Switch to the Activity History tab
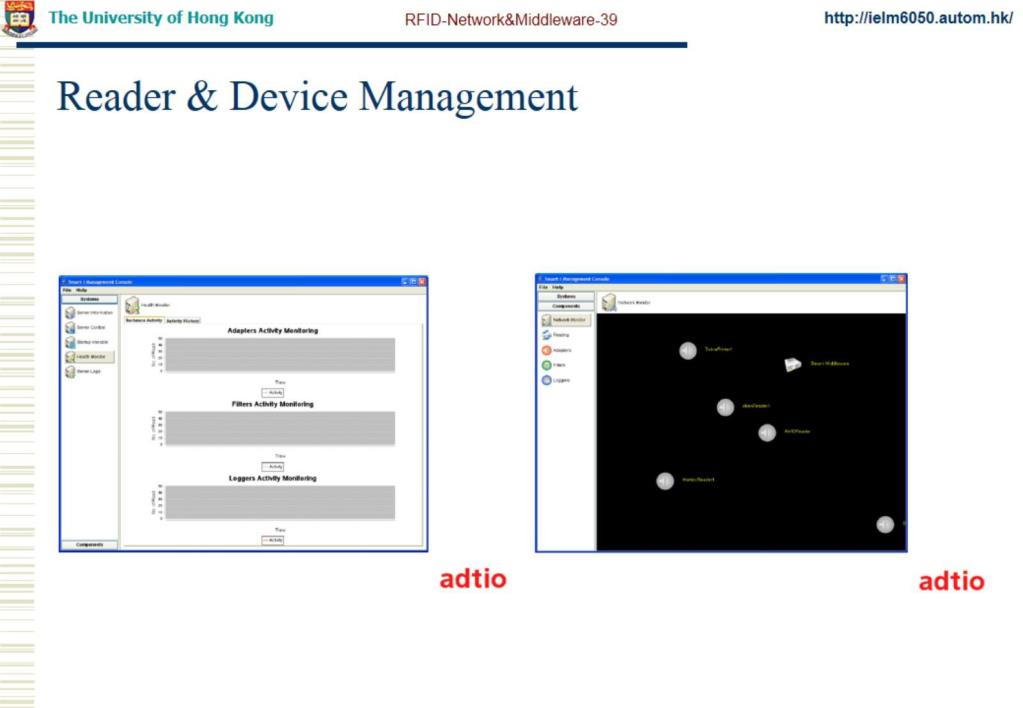The image size is (1023, 708). click(183, 321)
